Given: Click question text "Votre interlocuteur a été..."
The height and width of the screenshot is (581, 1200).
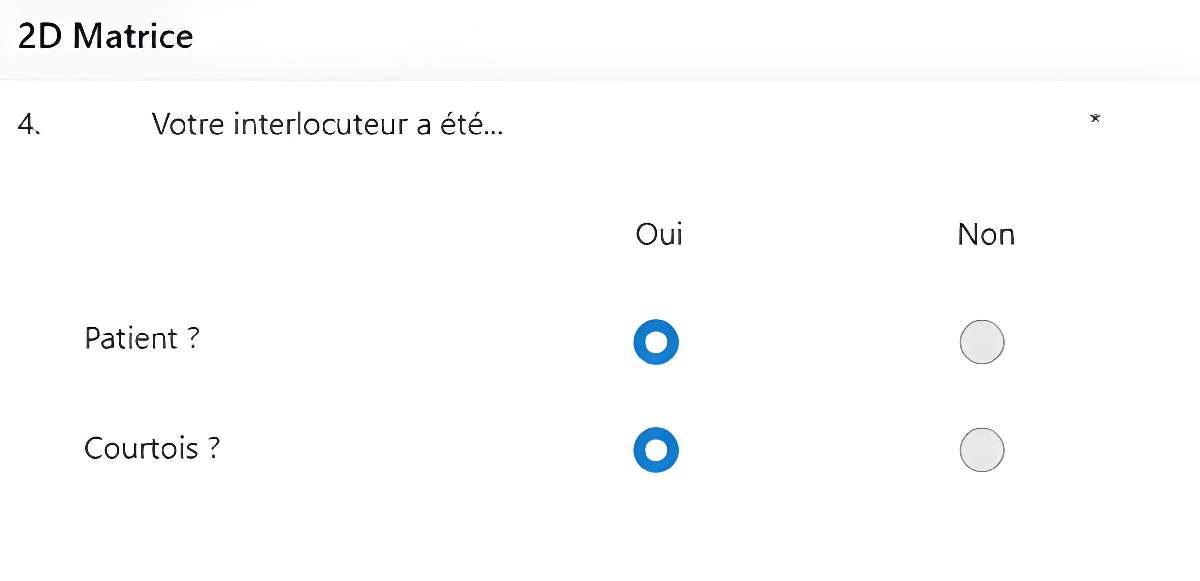Looking at the screenshot, I should coord(326,125).
